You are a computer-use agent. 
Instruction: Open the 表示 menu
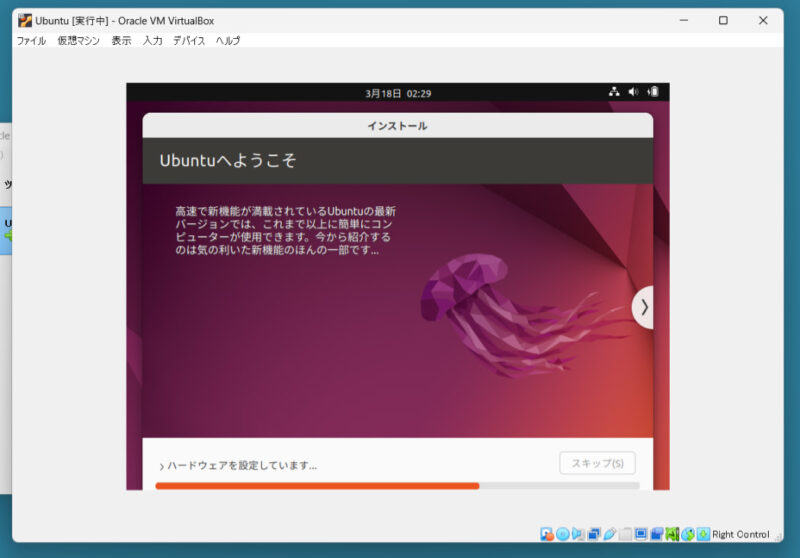pyautogui.click(x=121, y=41)
